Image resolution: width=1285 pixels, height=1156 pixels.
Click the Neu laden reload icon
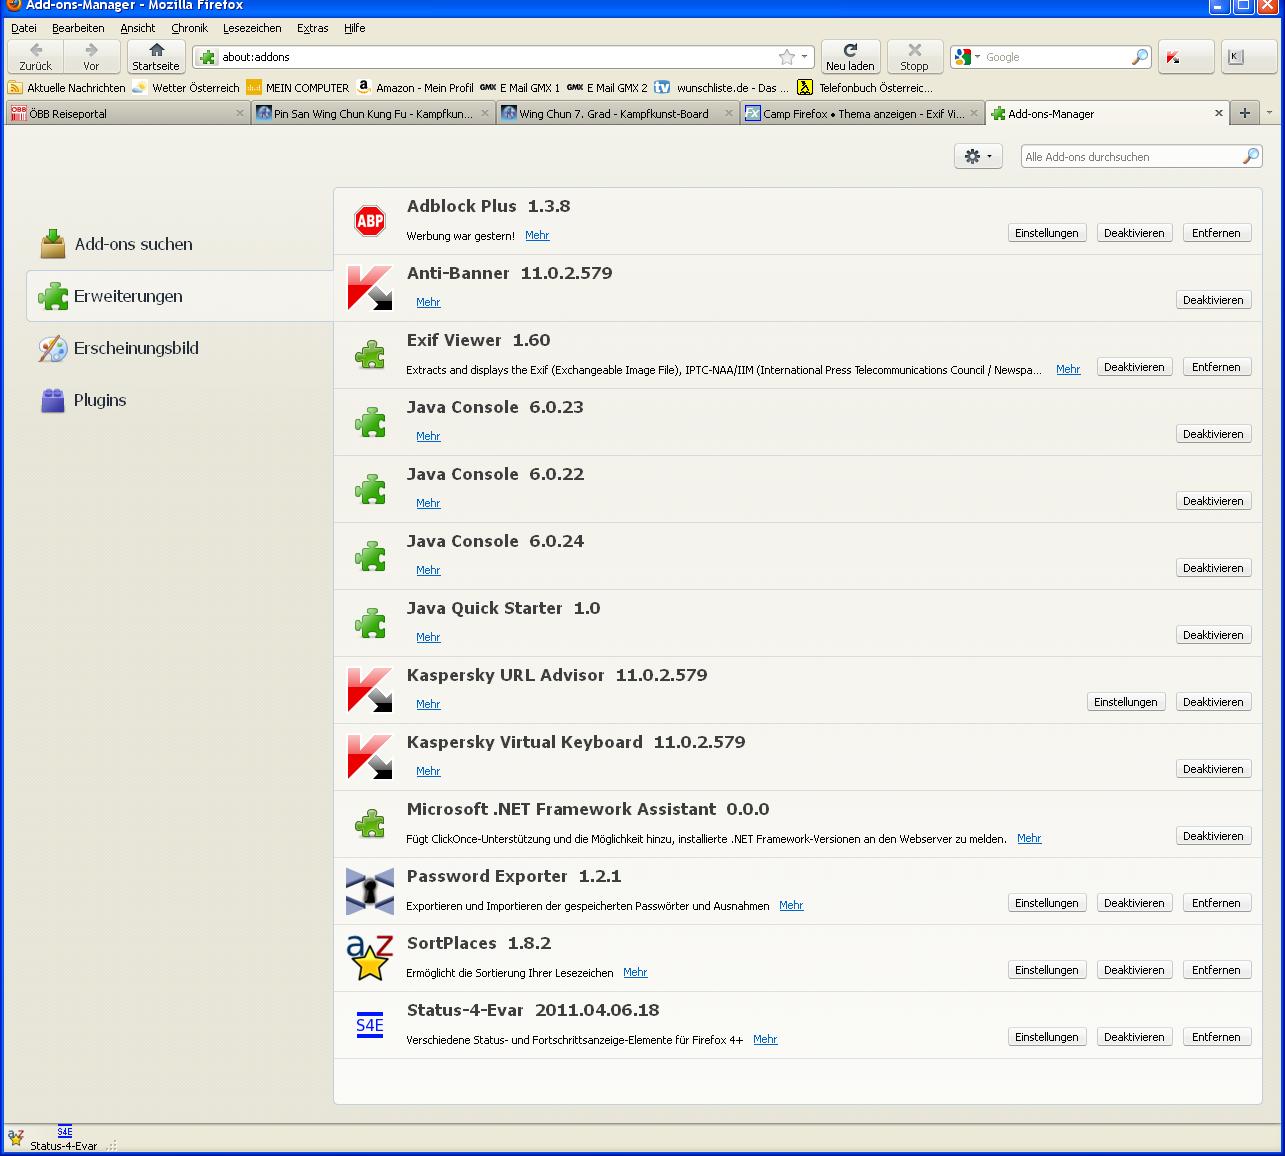point(850,50)
